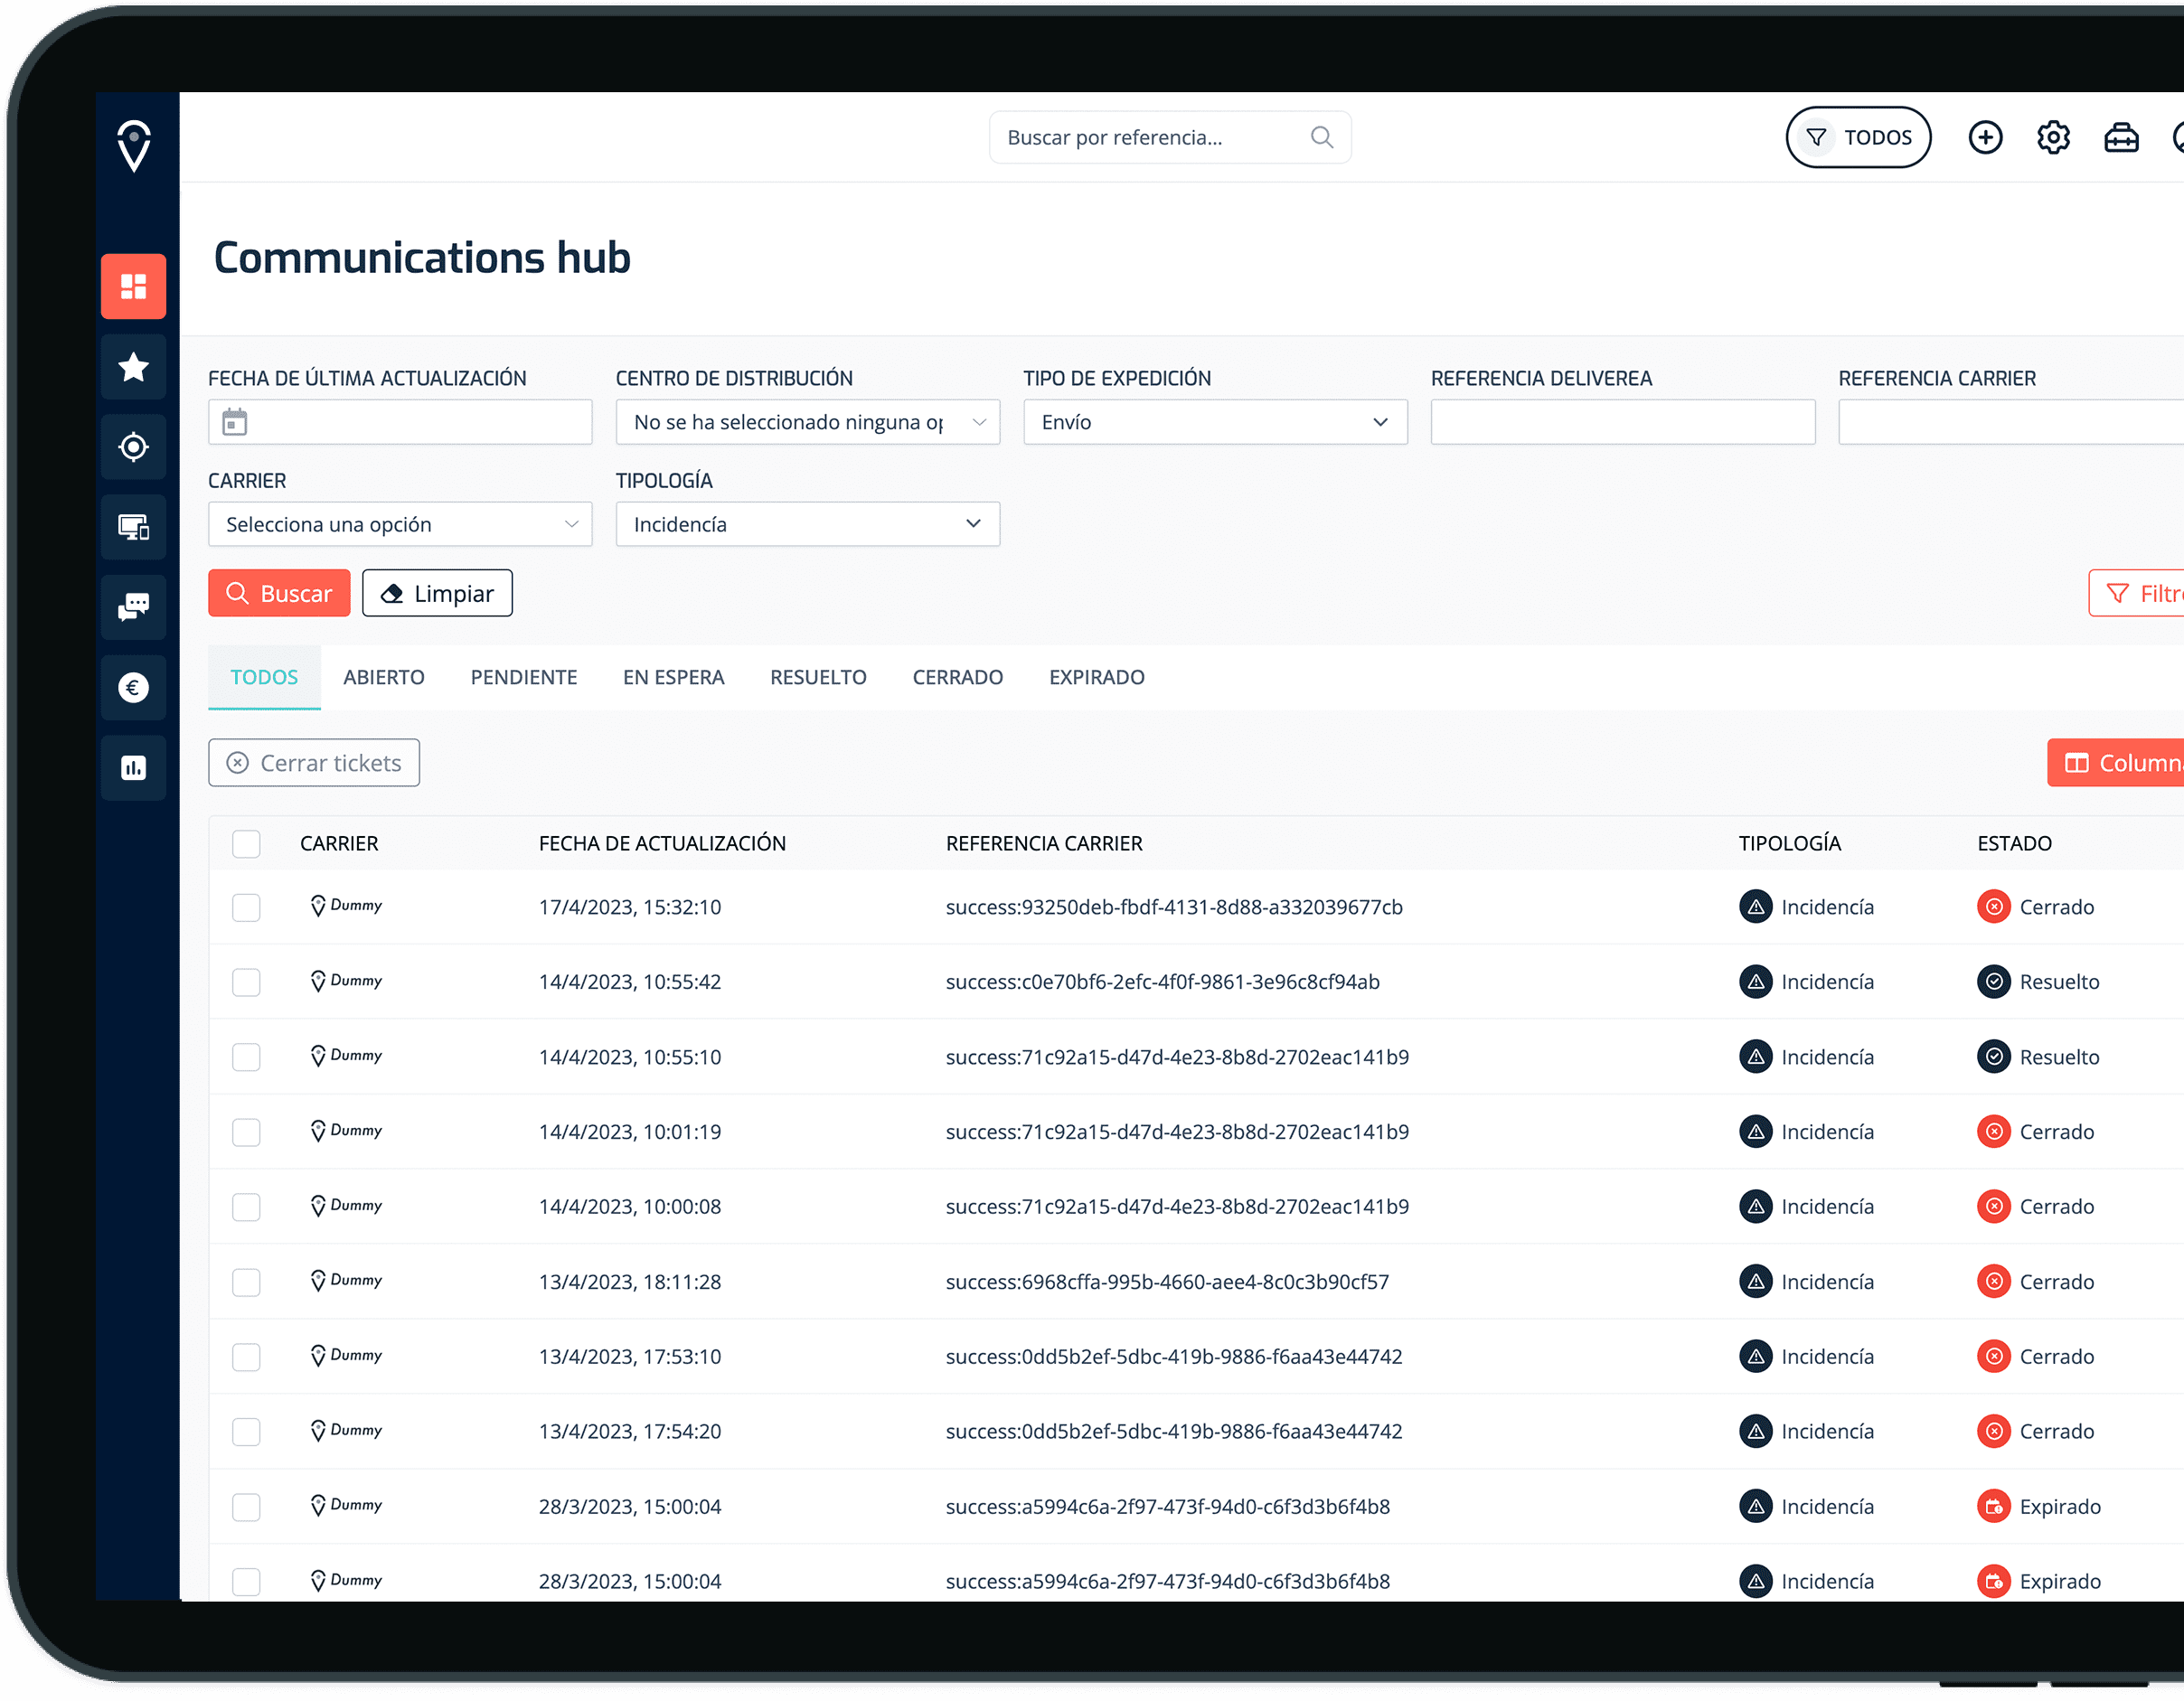Open the tracking target sidebar icon
Image resolution: width=2184 pixels, height=1701 pixels.
coord(134,447)
